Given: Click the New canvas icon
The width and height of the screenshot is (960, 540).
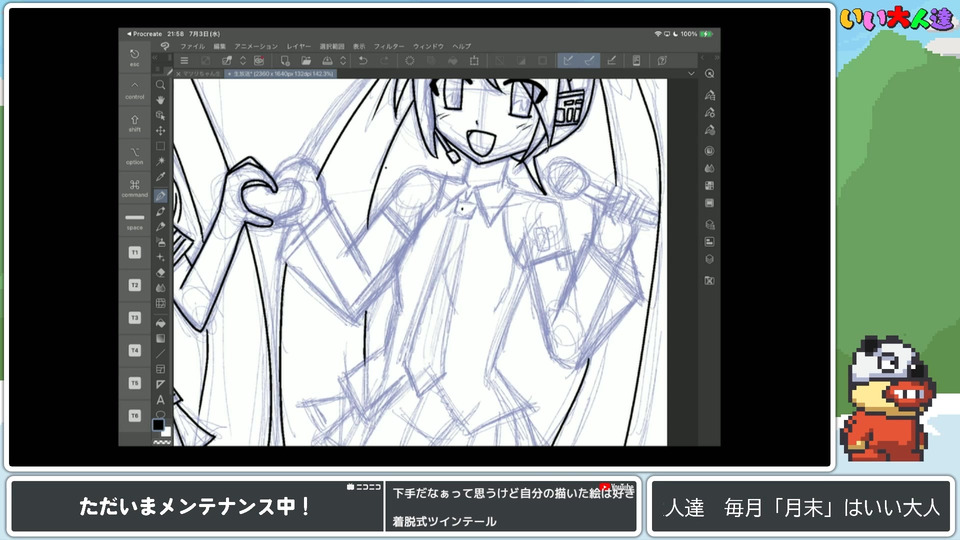Looking at the screenshot, I should 285,61.
